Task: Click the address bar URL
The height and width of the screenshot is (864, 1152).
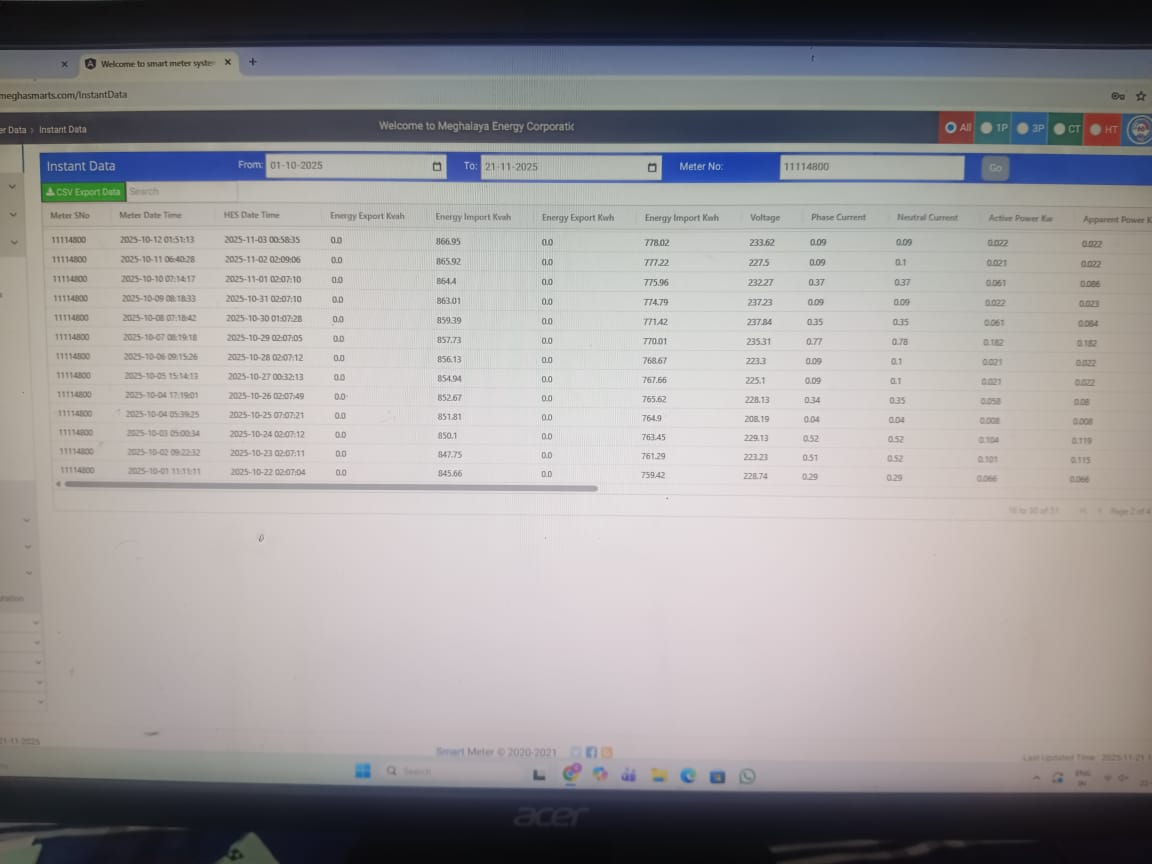Action: (x=64, y=95)
